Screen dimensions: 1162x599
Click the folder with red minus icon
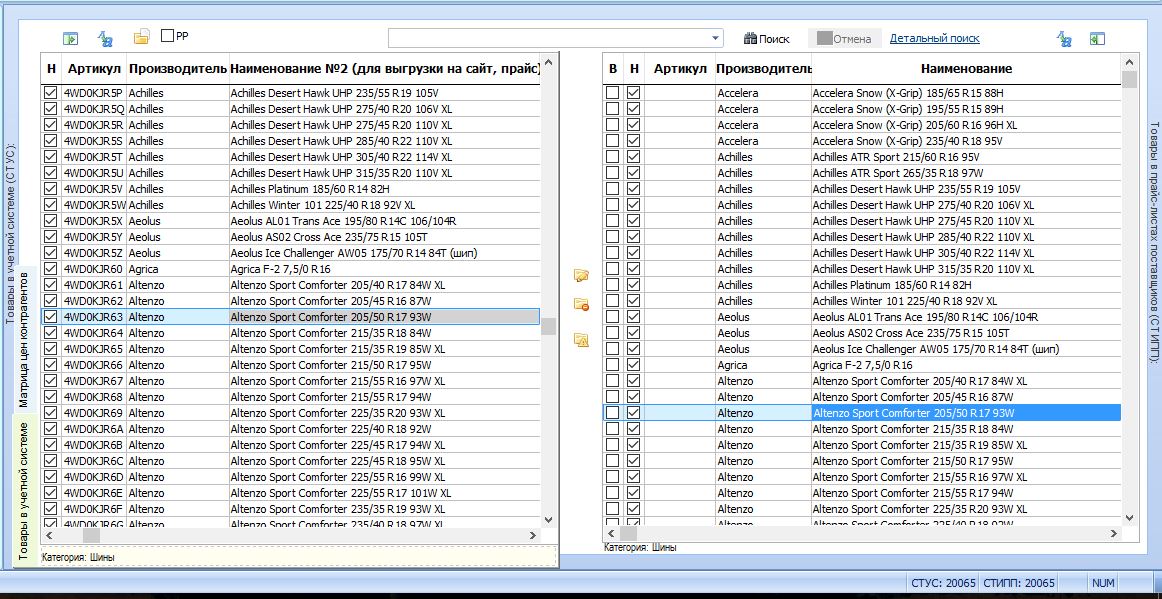click(581, 304)
